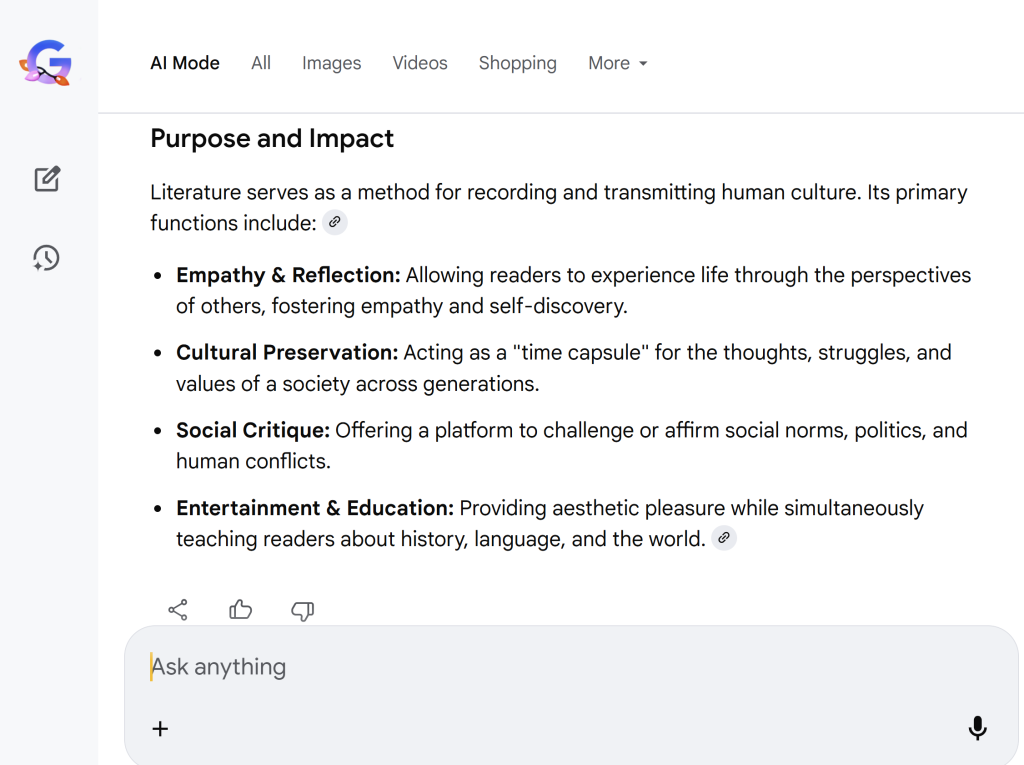The height and width of the screenshot is (765, 1024).
Task: Click the "Empathy & Reflection" bold text
Action: (x=288, y=275)
